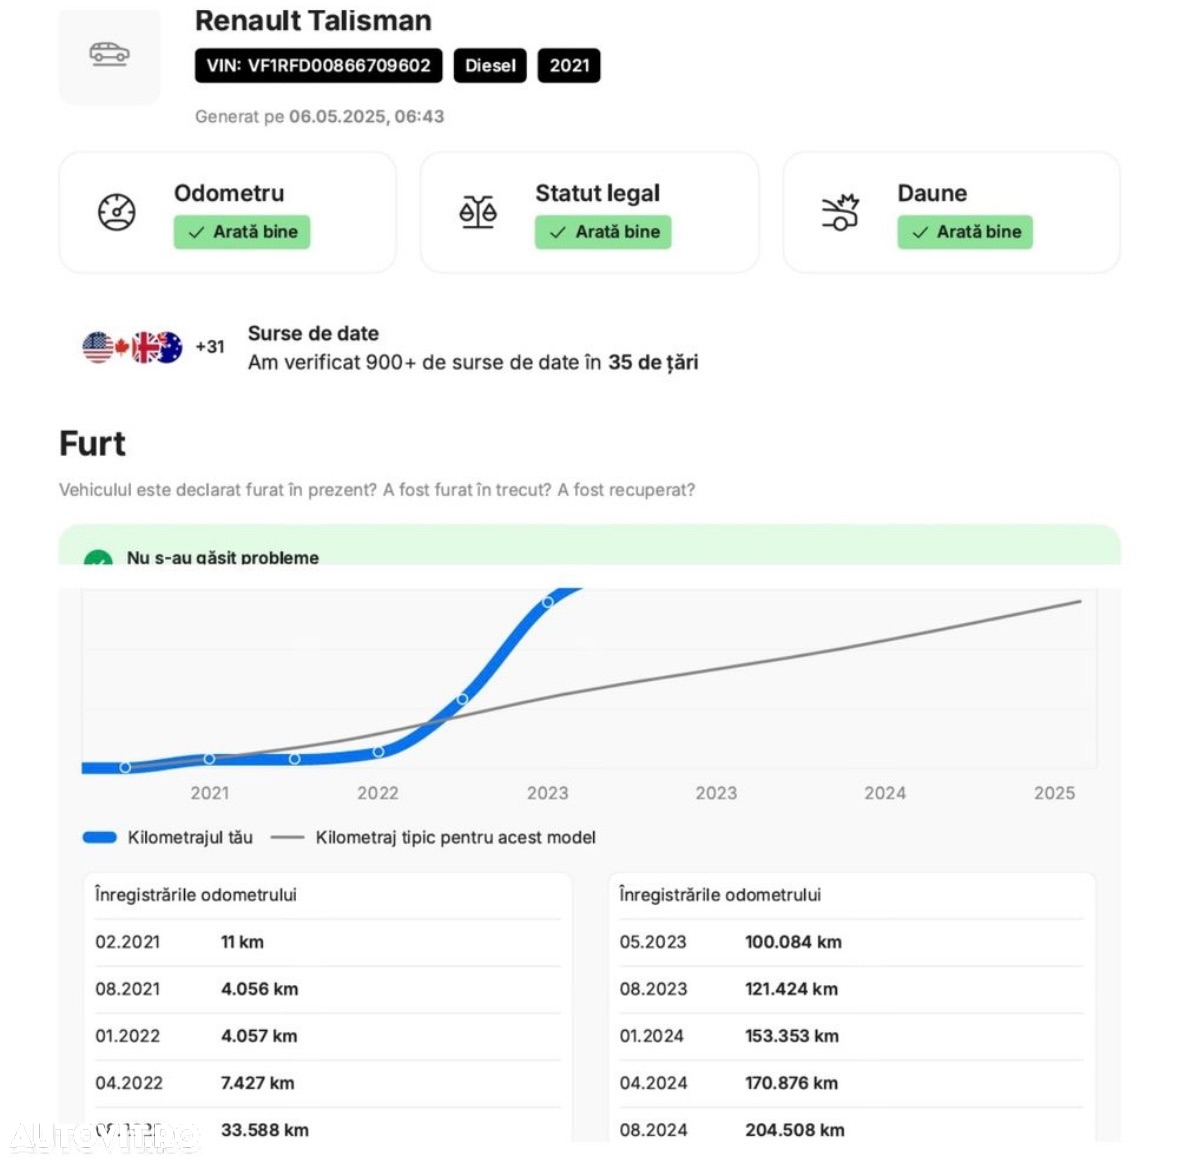Click the 05.2023 date entry
The image size is (1179, 1158).
tap(653, 942)
